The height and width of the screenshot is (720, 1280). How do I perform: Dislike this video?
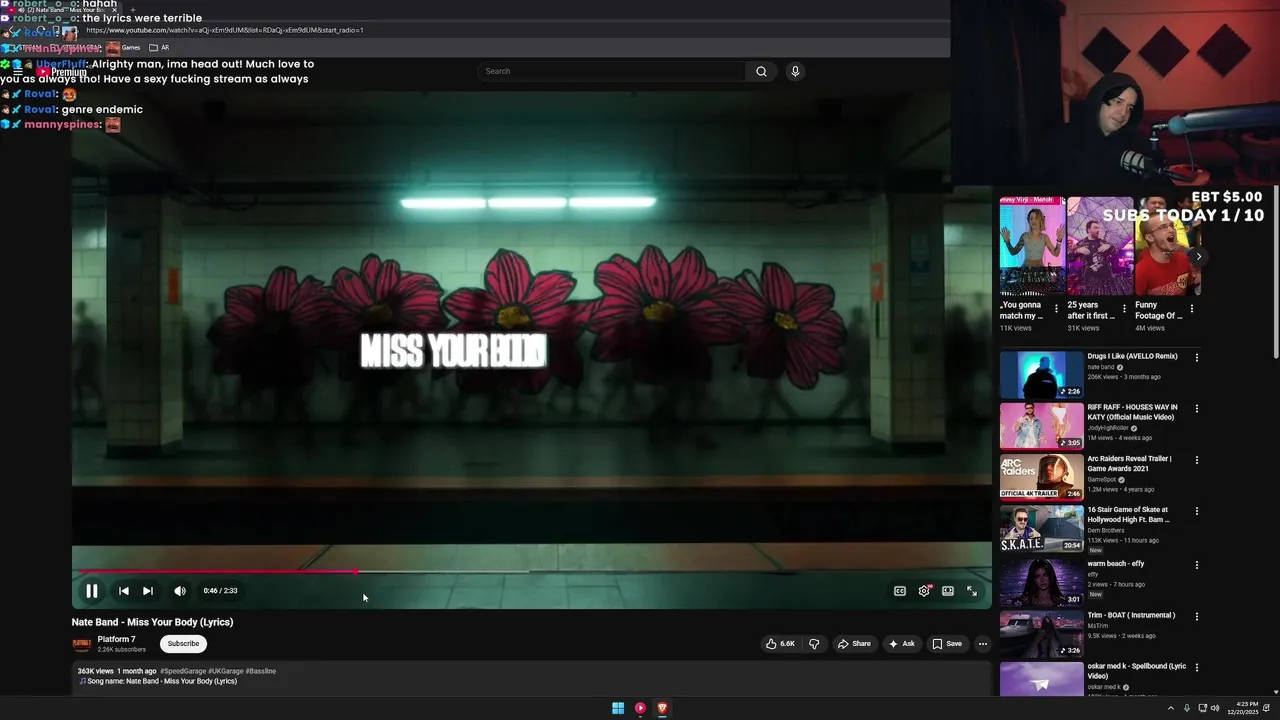pyautogui.click(x=814, y=644)
